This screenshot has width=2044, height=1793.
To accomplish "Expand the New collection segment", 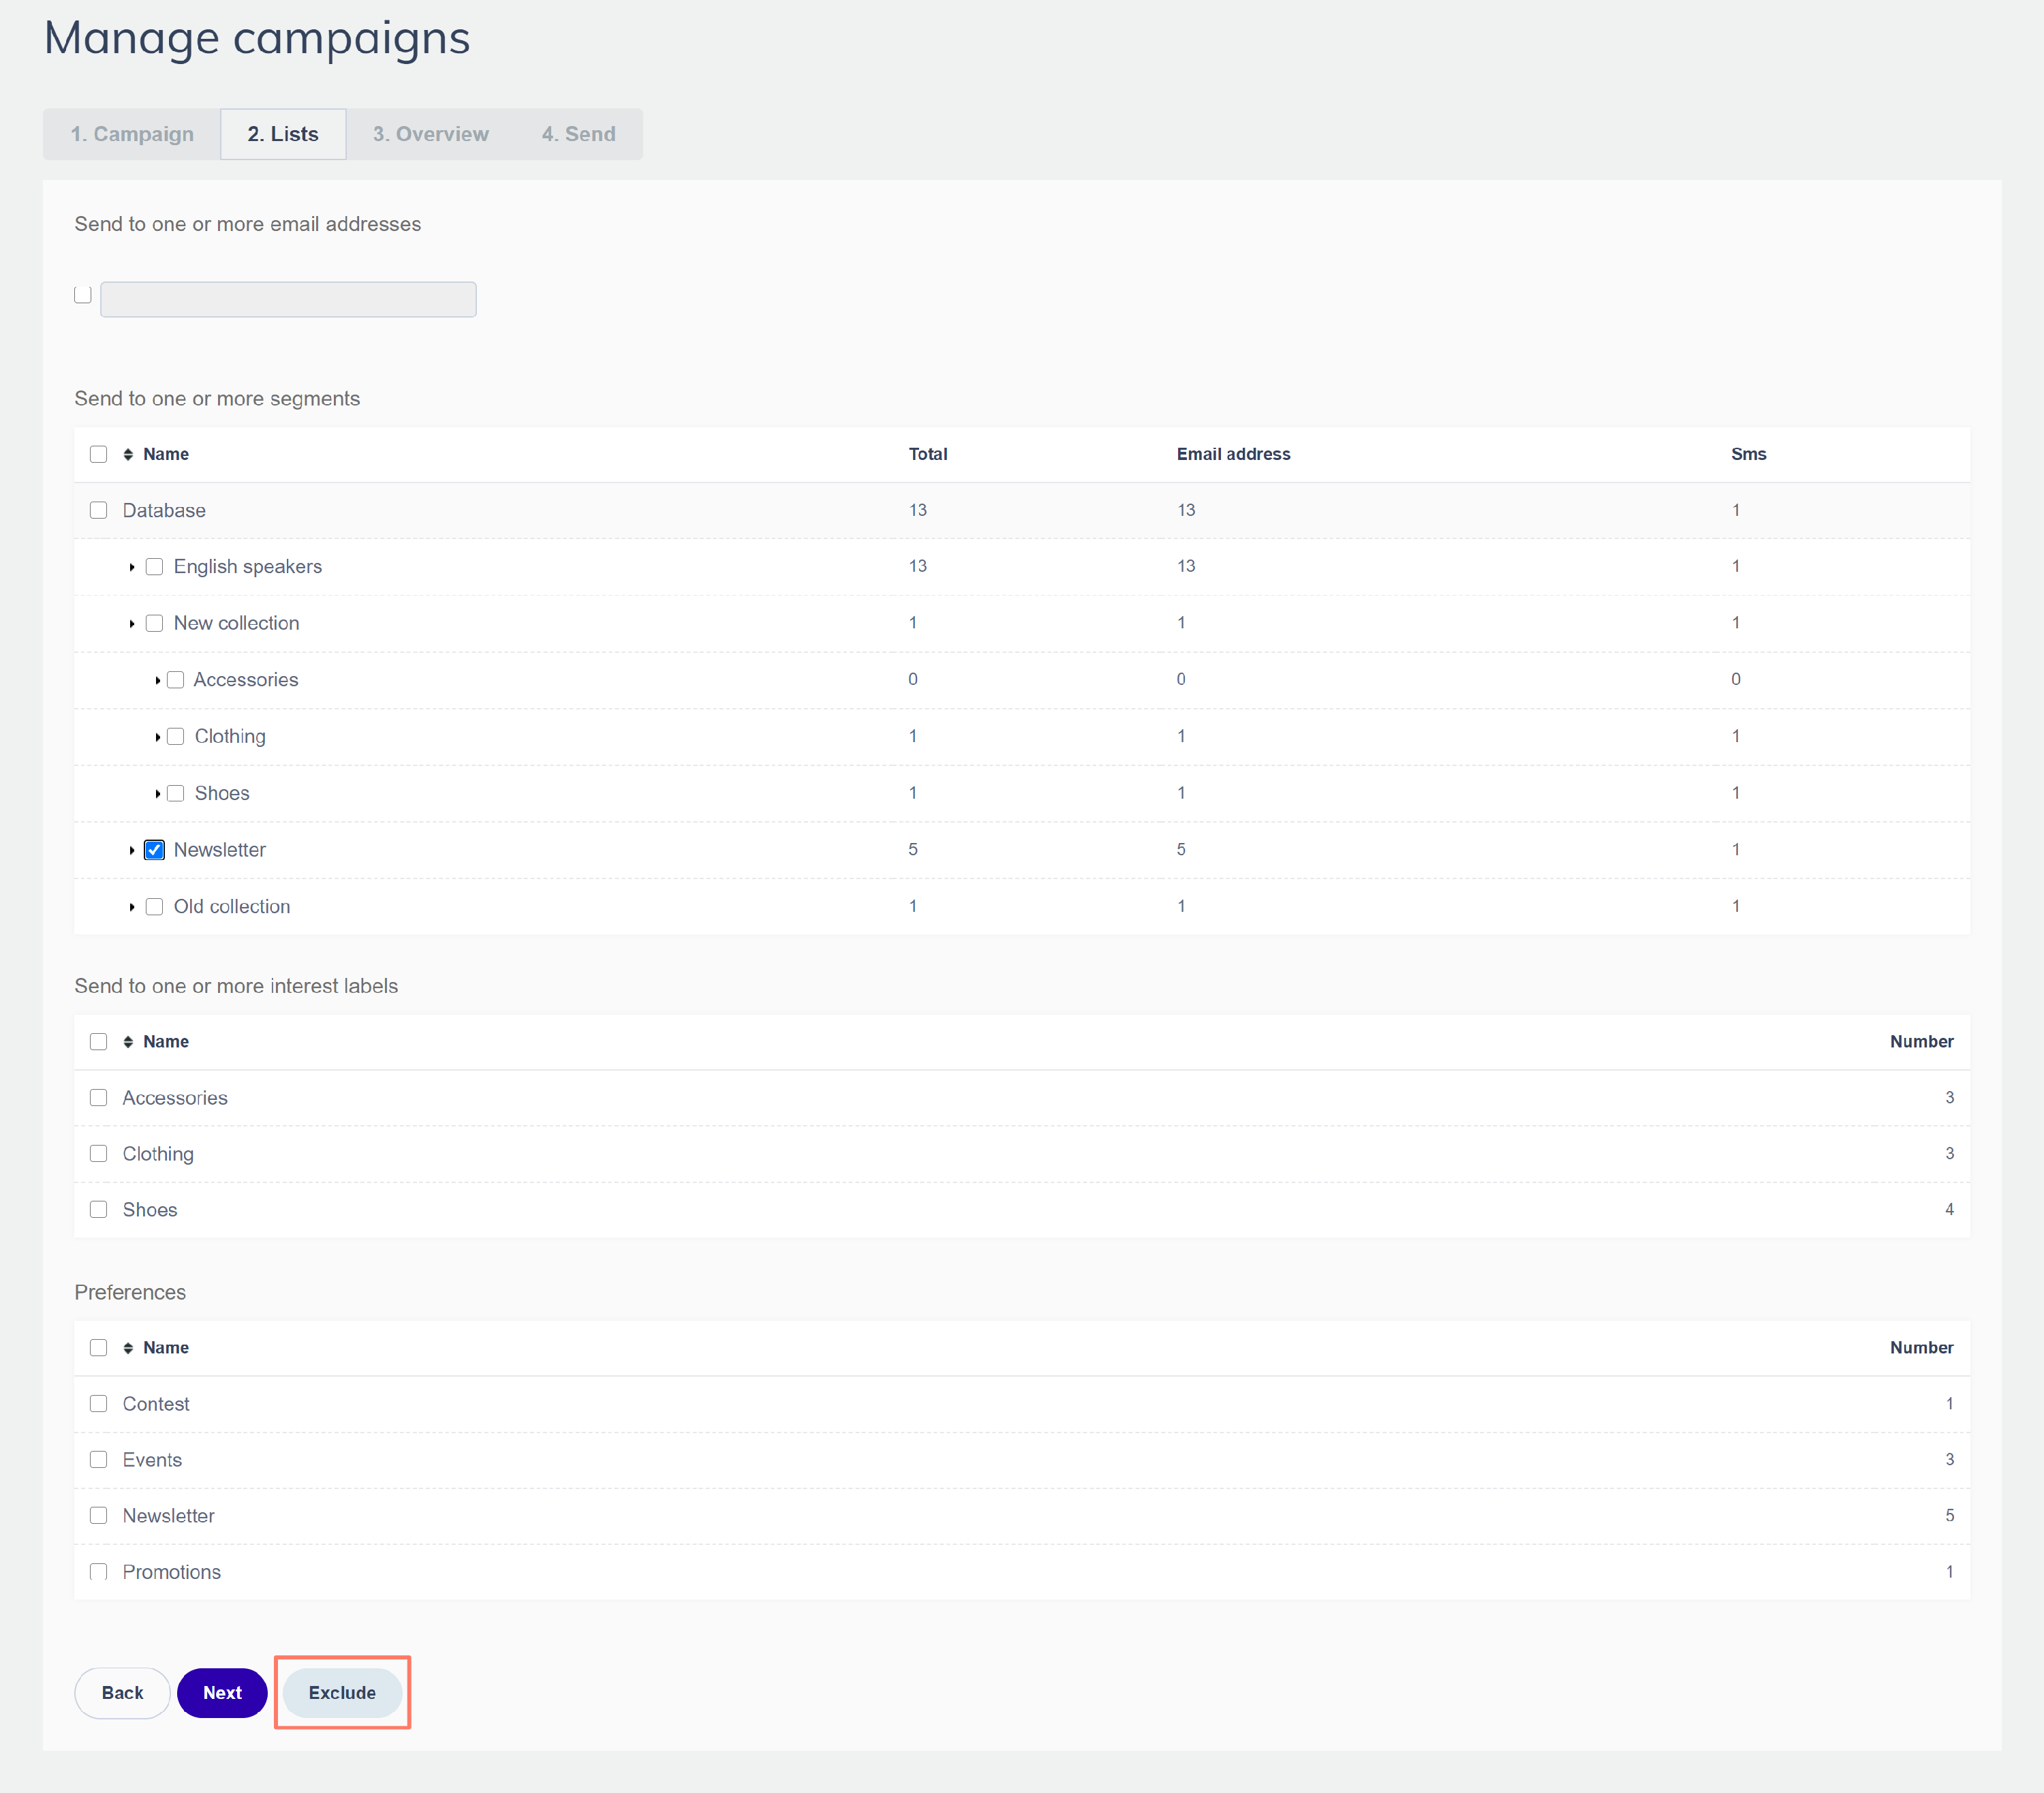I will point(131,623).
